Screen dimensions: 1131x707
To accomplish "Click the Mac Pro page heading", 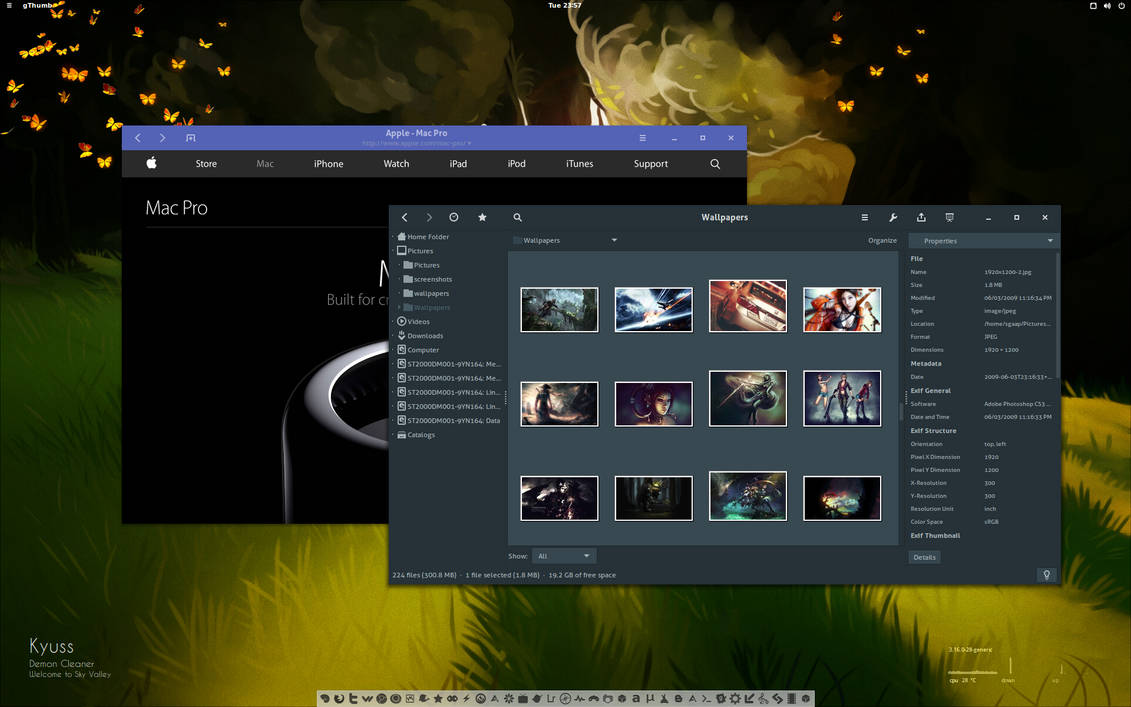I will (x=177, y=208).
